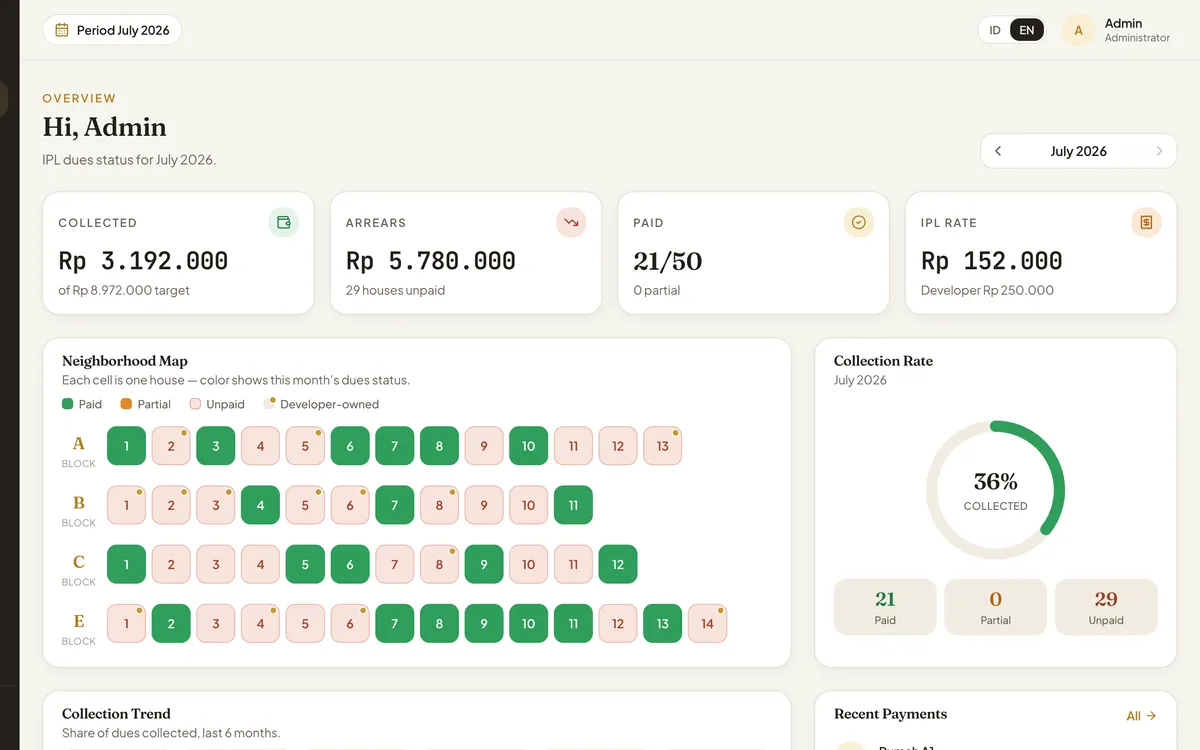Open the July 2026 month picker label

[1078, 151]
